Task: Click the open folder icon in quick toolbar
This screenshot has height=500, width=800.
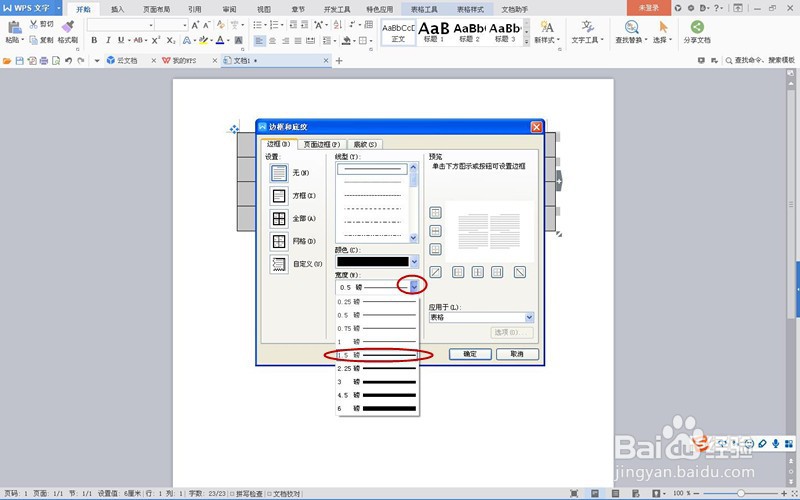Action: (x=7, y=61)
